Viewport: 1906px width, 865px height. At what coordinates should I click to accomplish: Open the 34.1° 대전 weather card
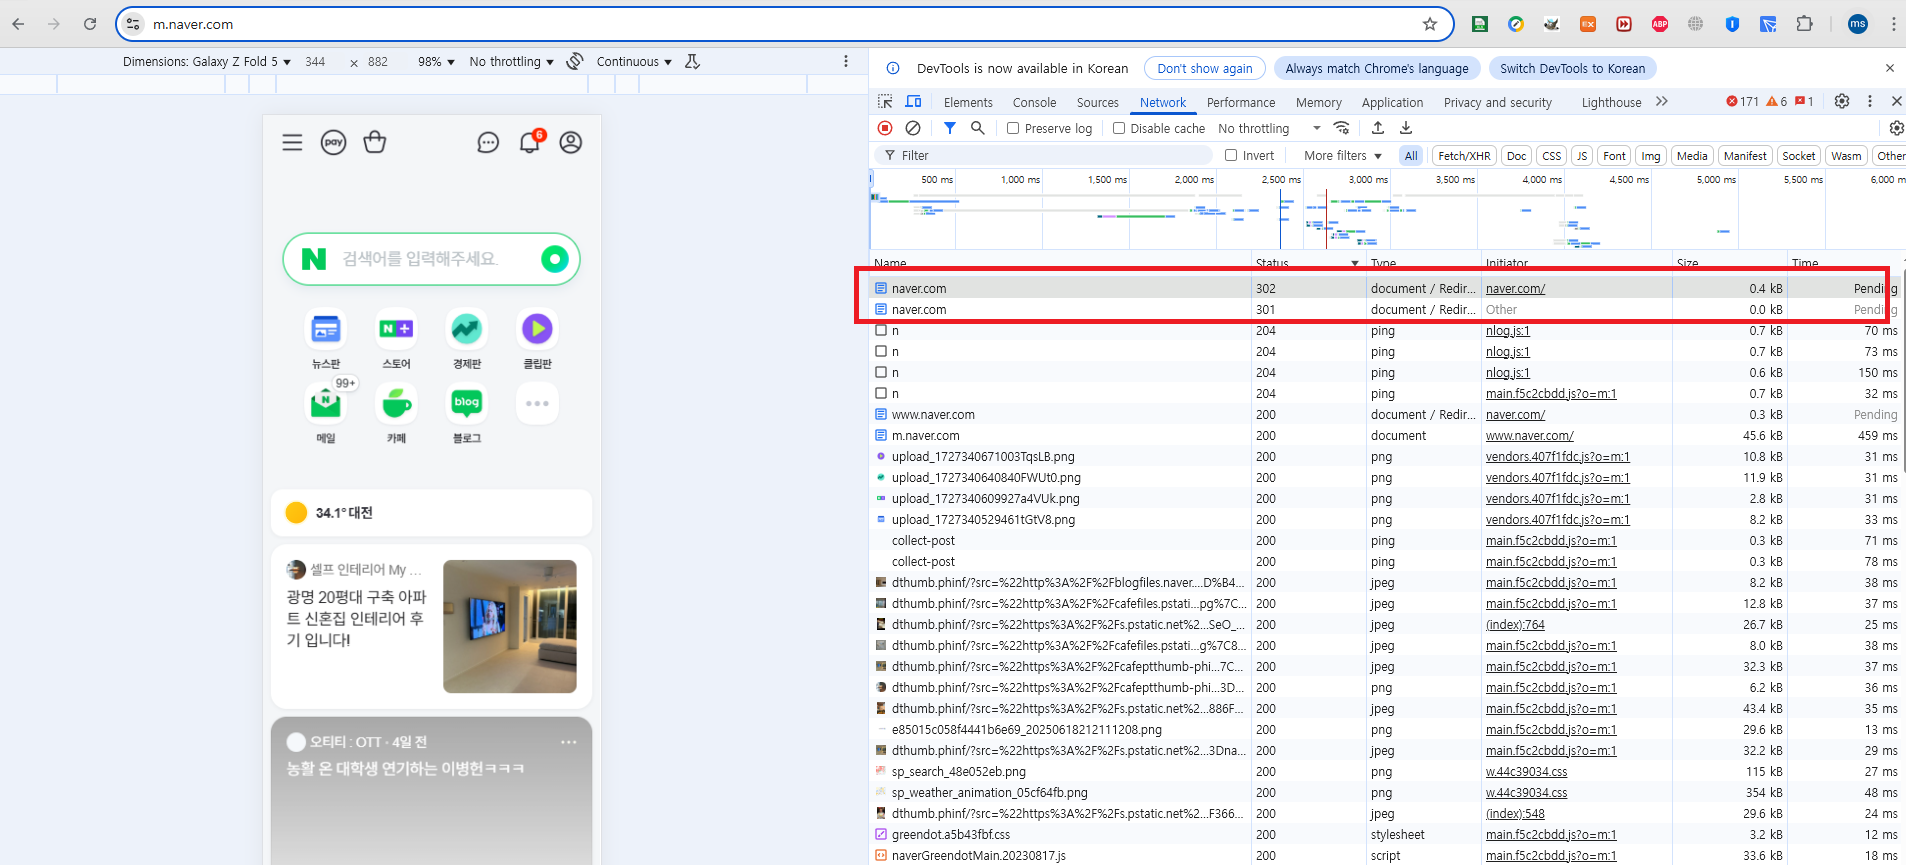431,512
